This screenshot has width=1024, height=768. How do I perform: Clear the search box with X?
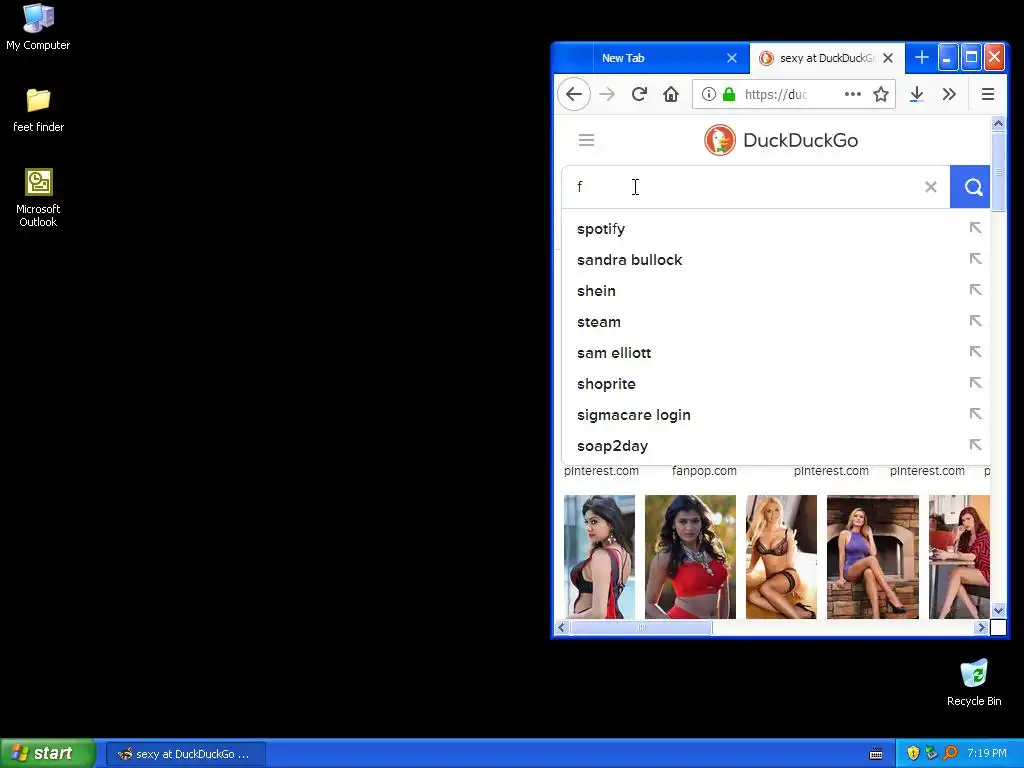tap(931, 187)
